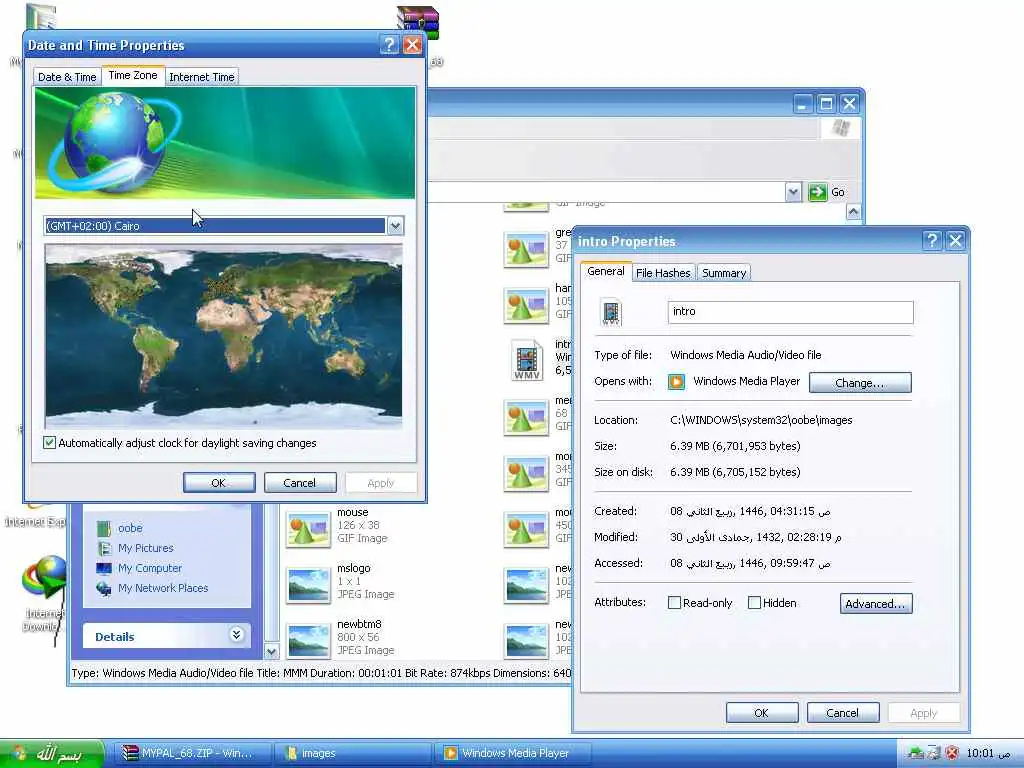Viewport: 1024px width, 768px height.
Task: Open My Network Places link
Action: coord(163,588)
